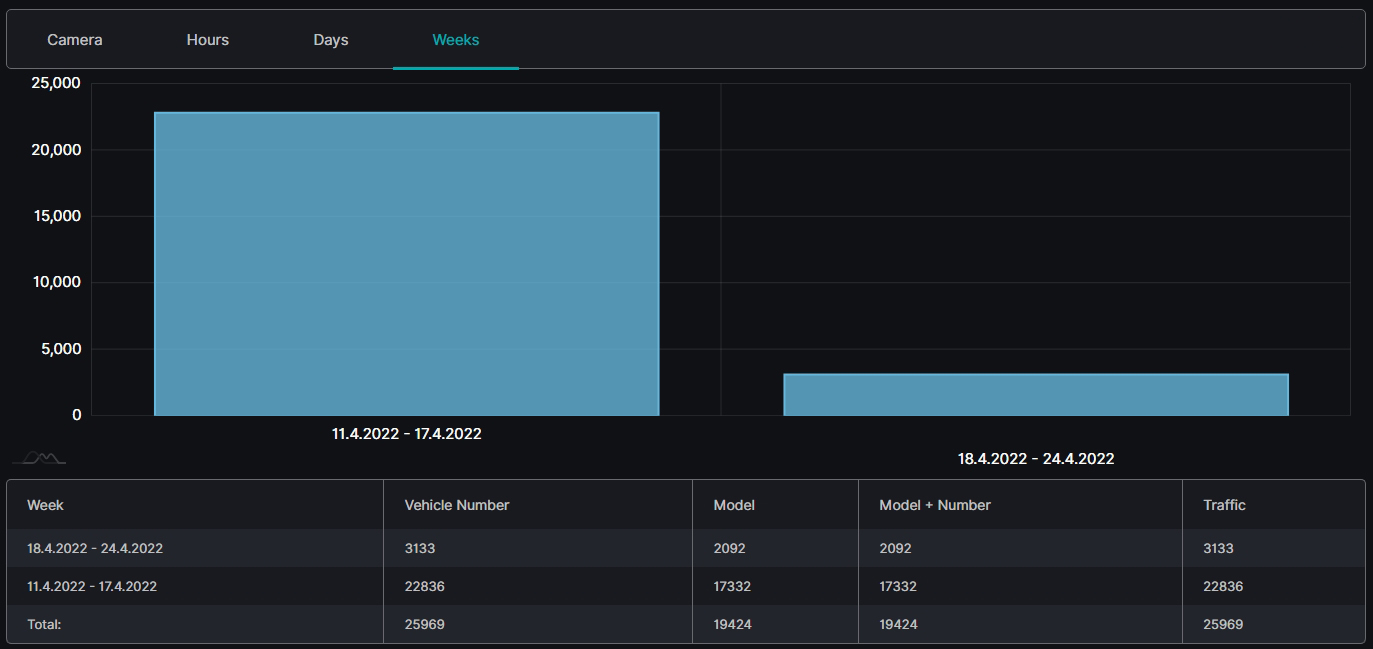Click y-axis label 15,000
This screenshot has height=649, width=1373.
coord(56,216)
